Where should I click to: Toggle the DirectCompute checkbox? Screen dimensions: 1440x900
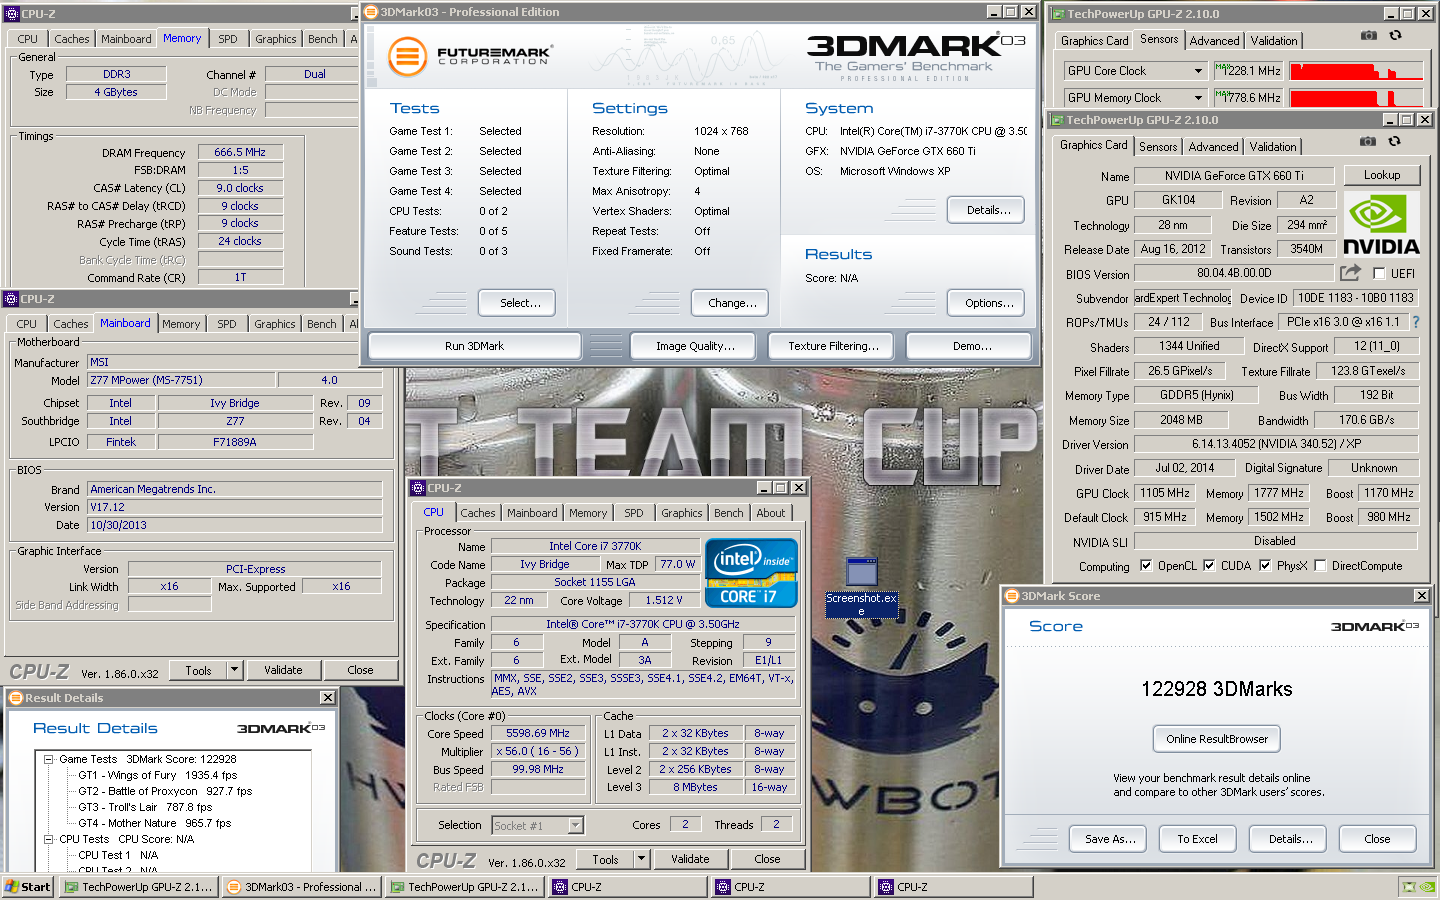point(1320,565)
